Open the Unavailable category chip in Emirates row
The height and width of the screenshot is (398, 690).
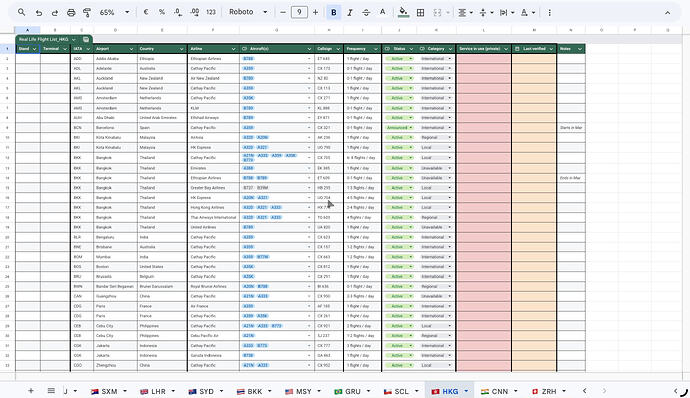[x=436, y=168]
